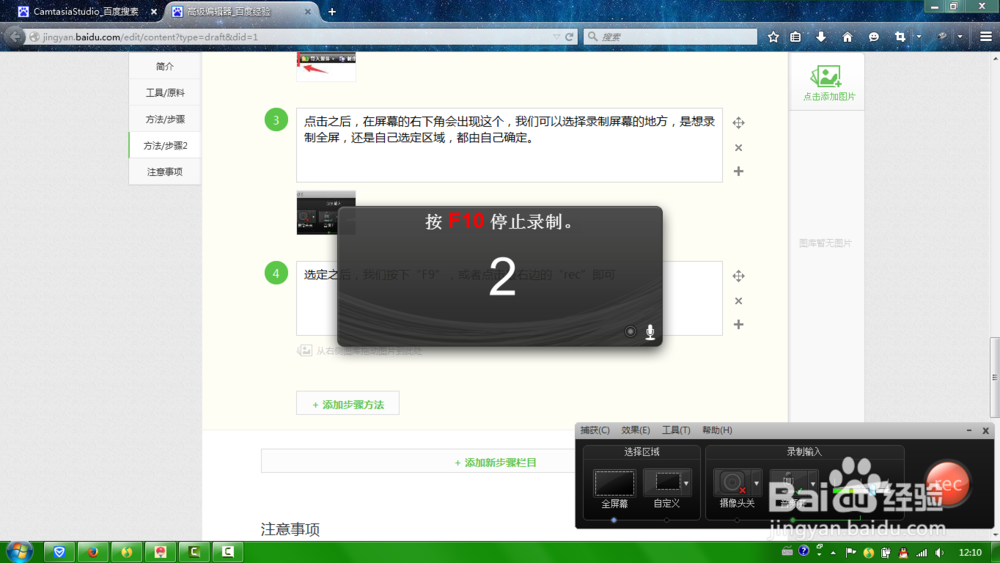Image resolution: width=1000 pixels, height=563 pixels.
Task: Toggle the webcam camera off icon
Action: click(x=732, y=483)
